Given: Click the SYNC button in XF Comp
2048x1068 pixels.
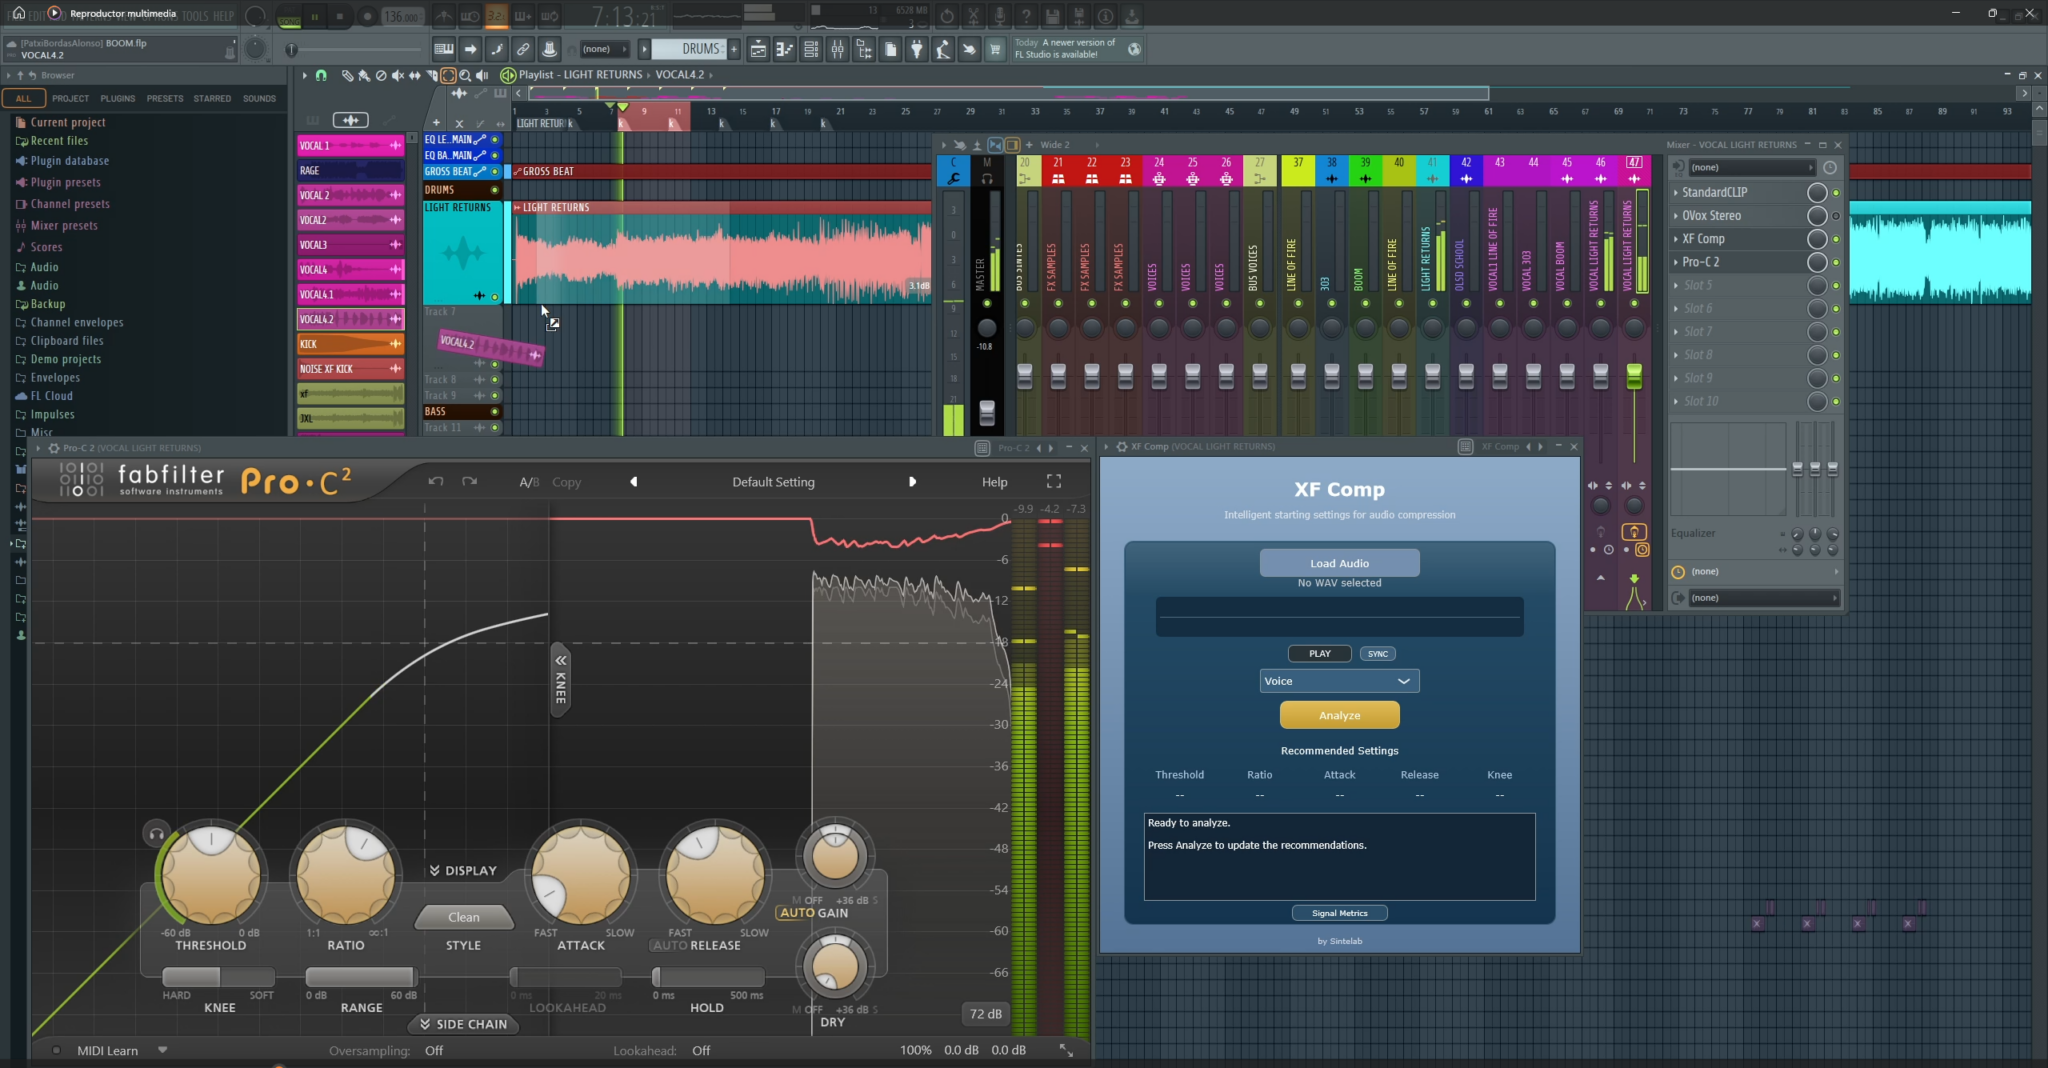Looking at the screenshot, I should point(1378,654).
